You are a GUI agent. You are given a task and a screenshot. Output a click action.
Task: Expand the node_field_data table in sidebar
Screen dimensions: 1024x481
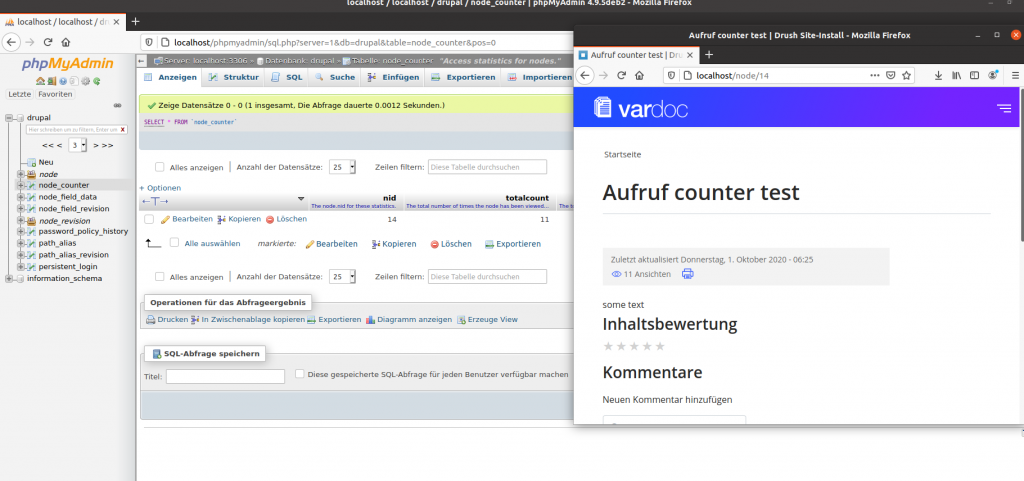tap(20, 197)
